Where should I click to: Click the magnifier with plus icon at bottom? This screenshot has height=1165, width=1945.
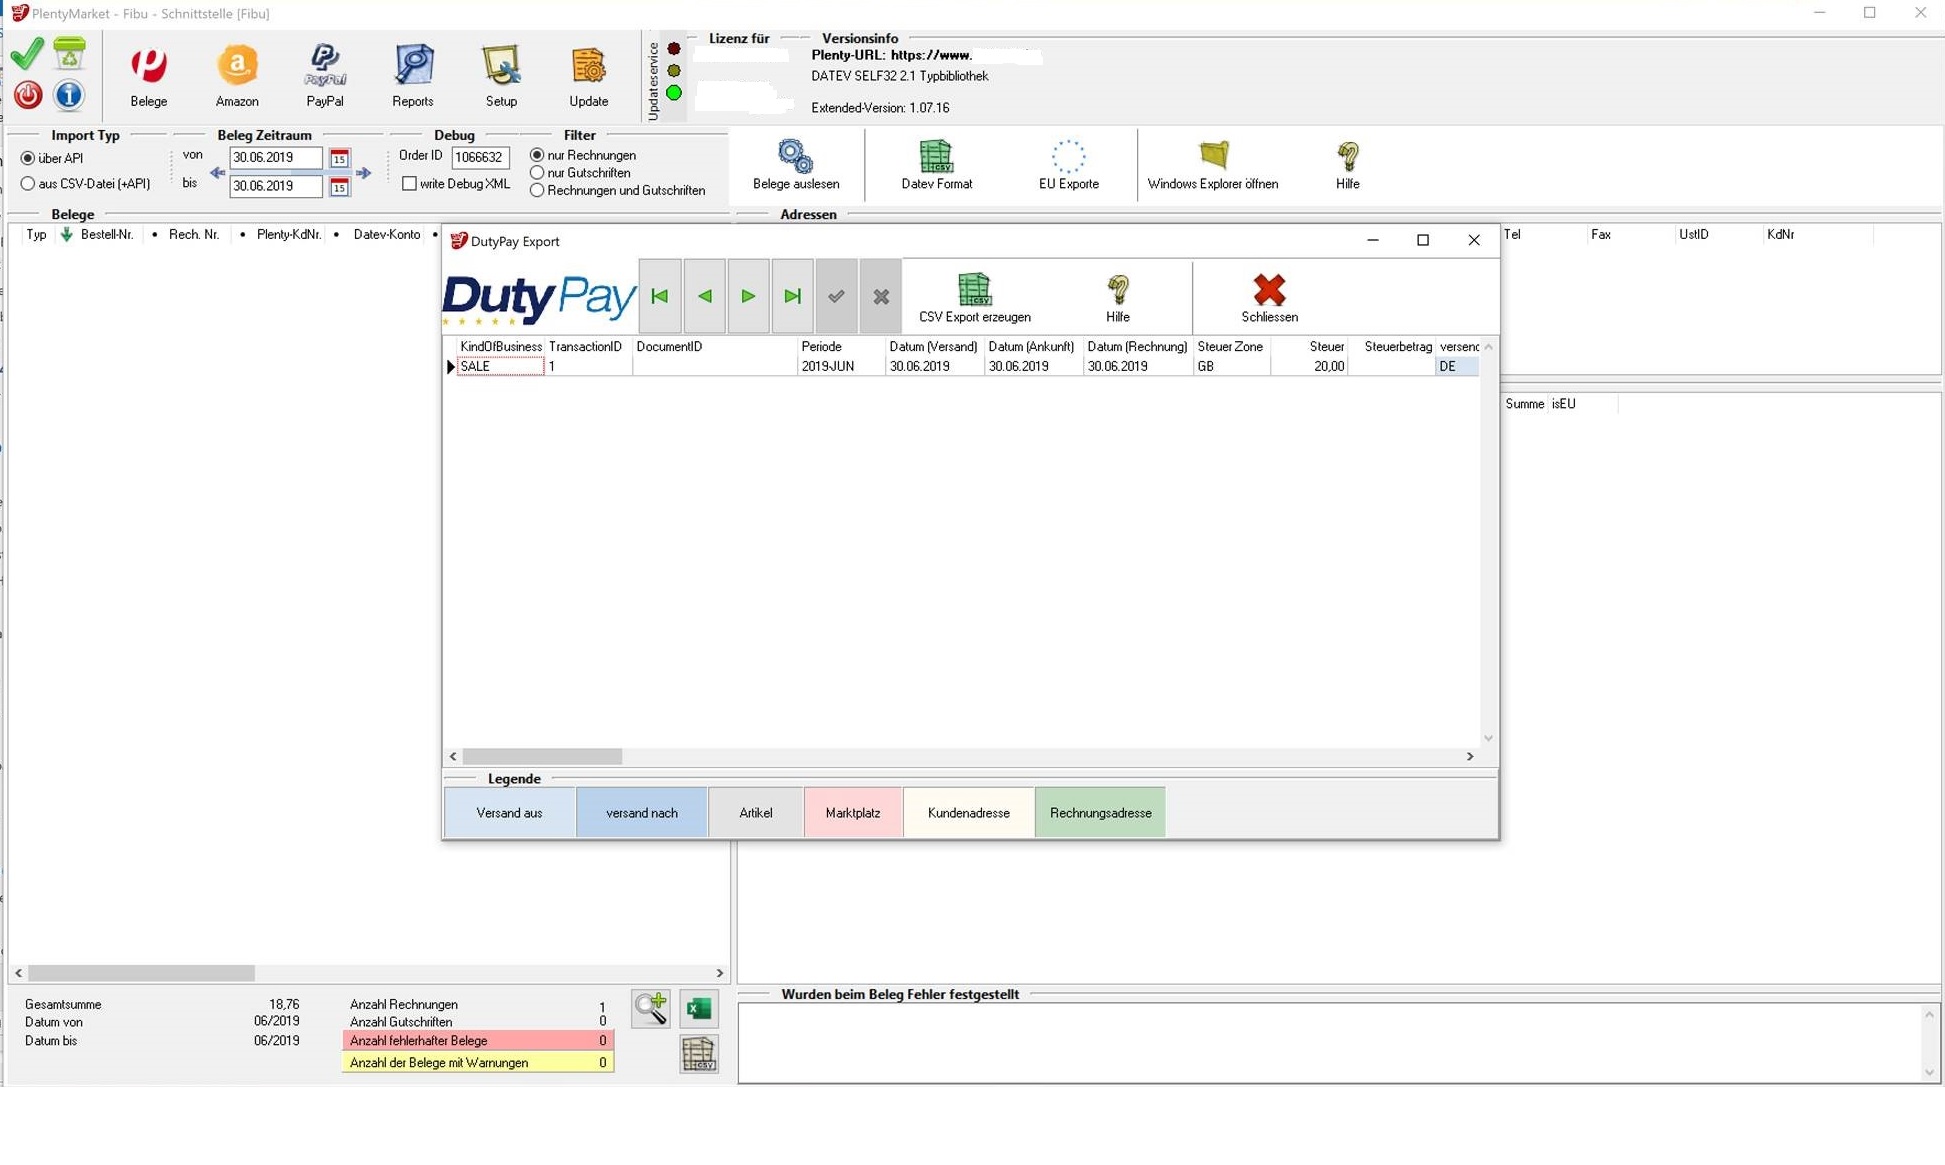click(x=651, y=1008)
